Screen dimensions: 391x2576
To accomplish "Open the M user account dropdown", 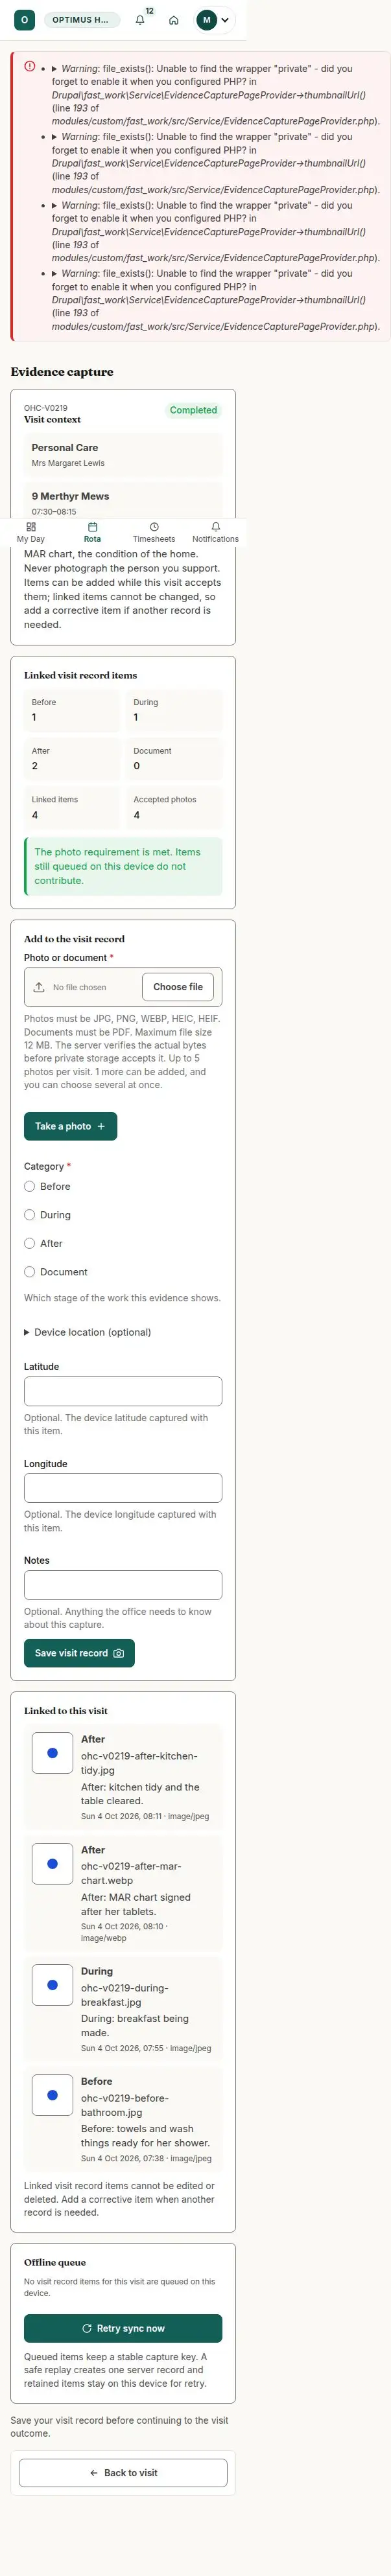I will coord(214,20).
